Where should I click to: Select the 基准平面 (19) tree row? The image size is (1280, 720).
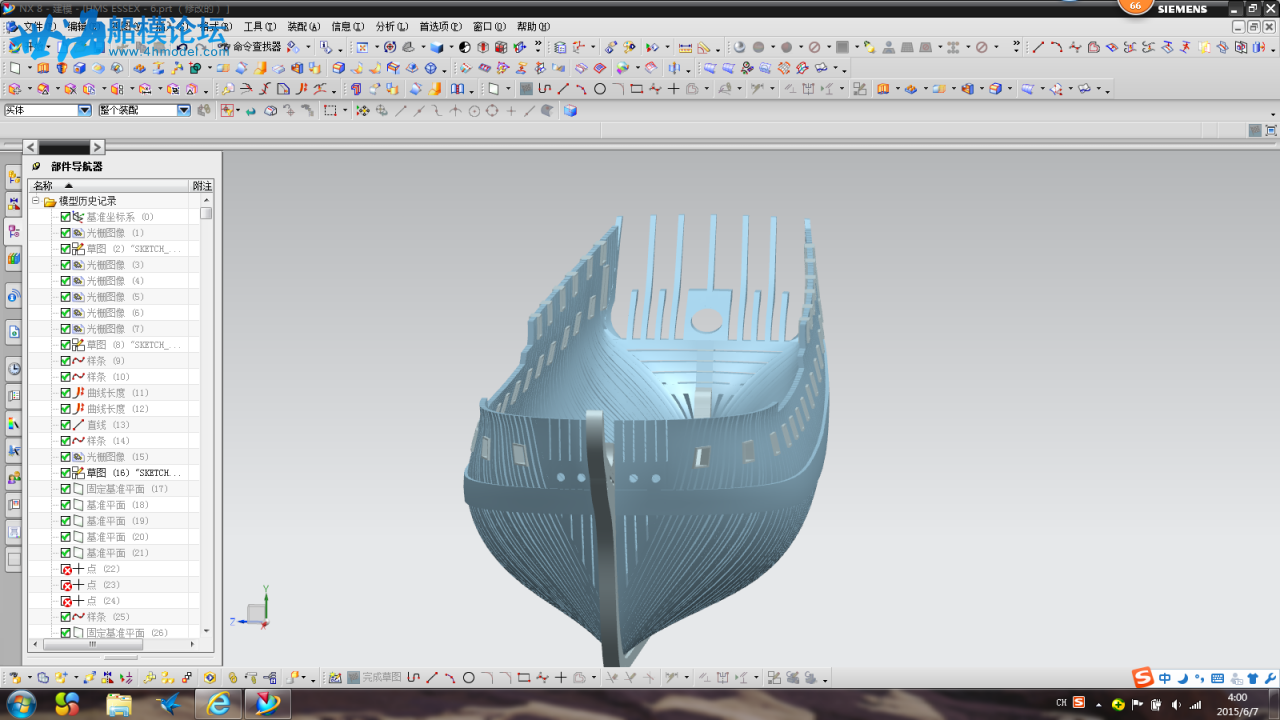click(114, 521)
